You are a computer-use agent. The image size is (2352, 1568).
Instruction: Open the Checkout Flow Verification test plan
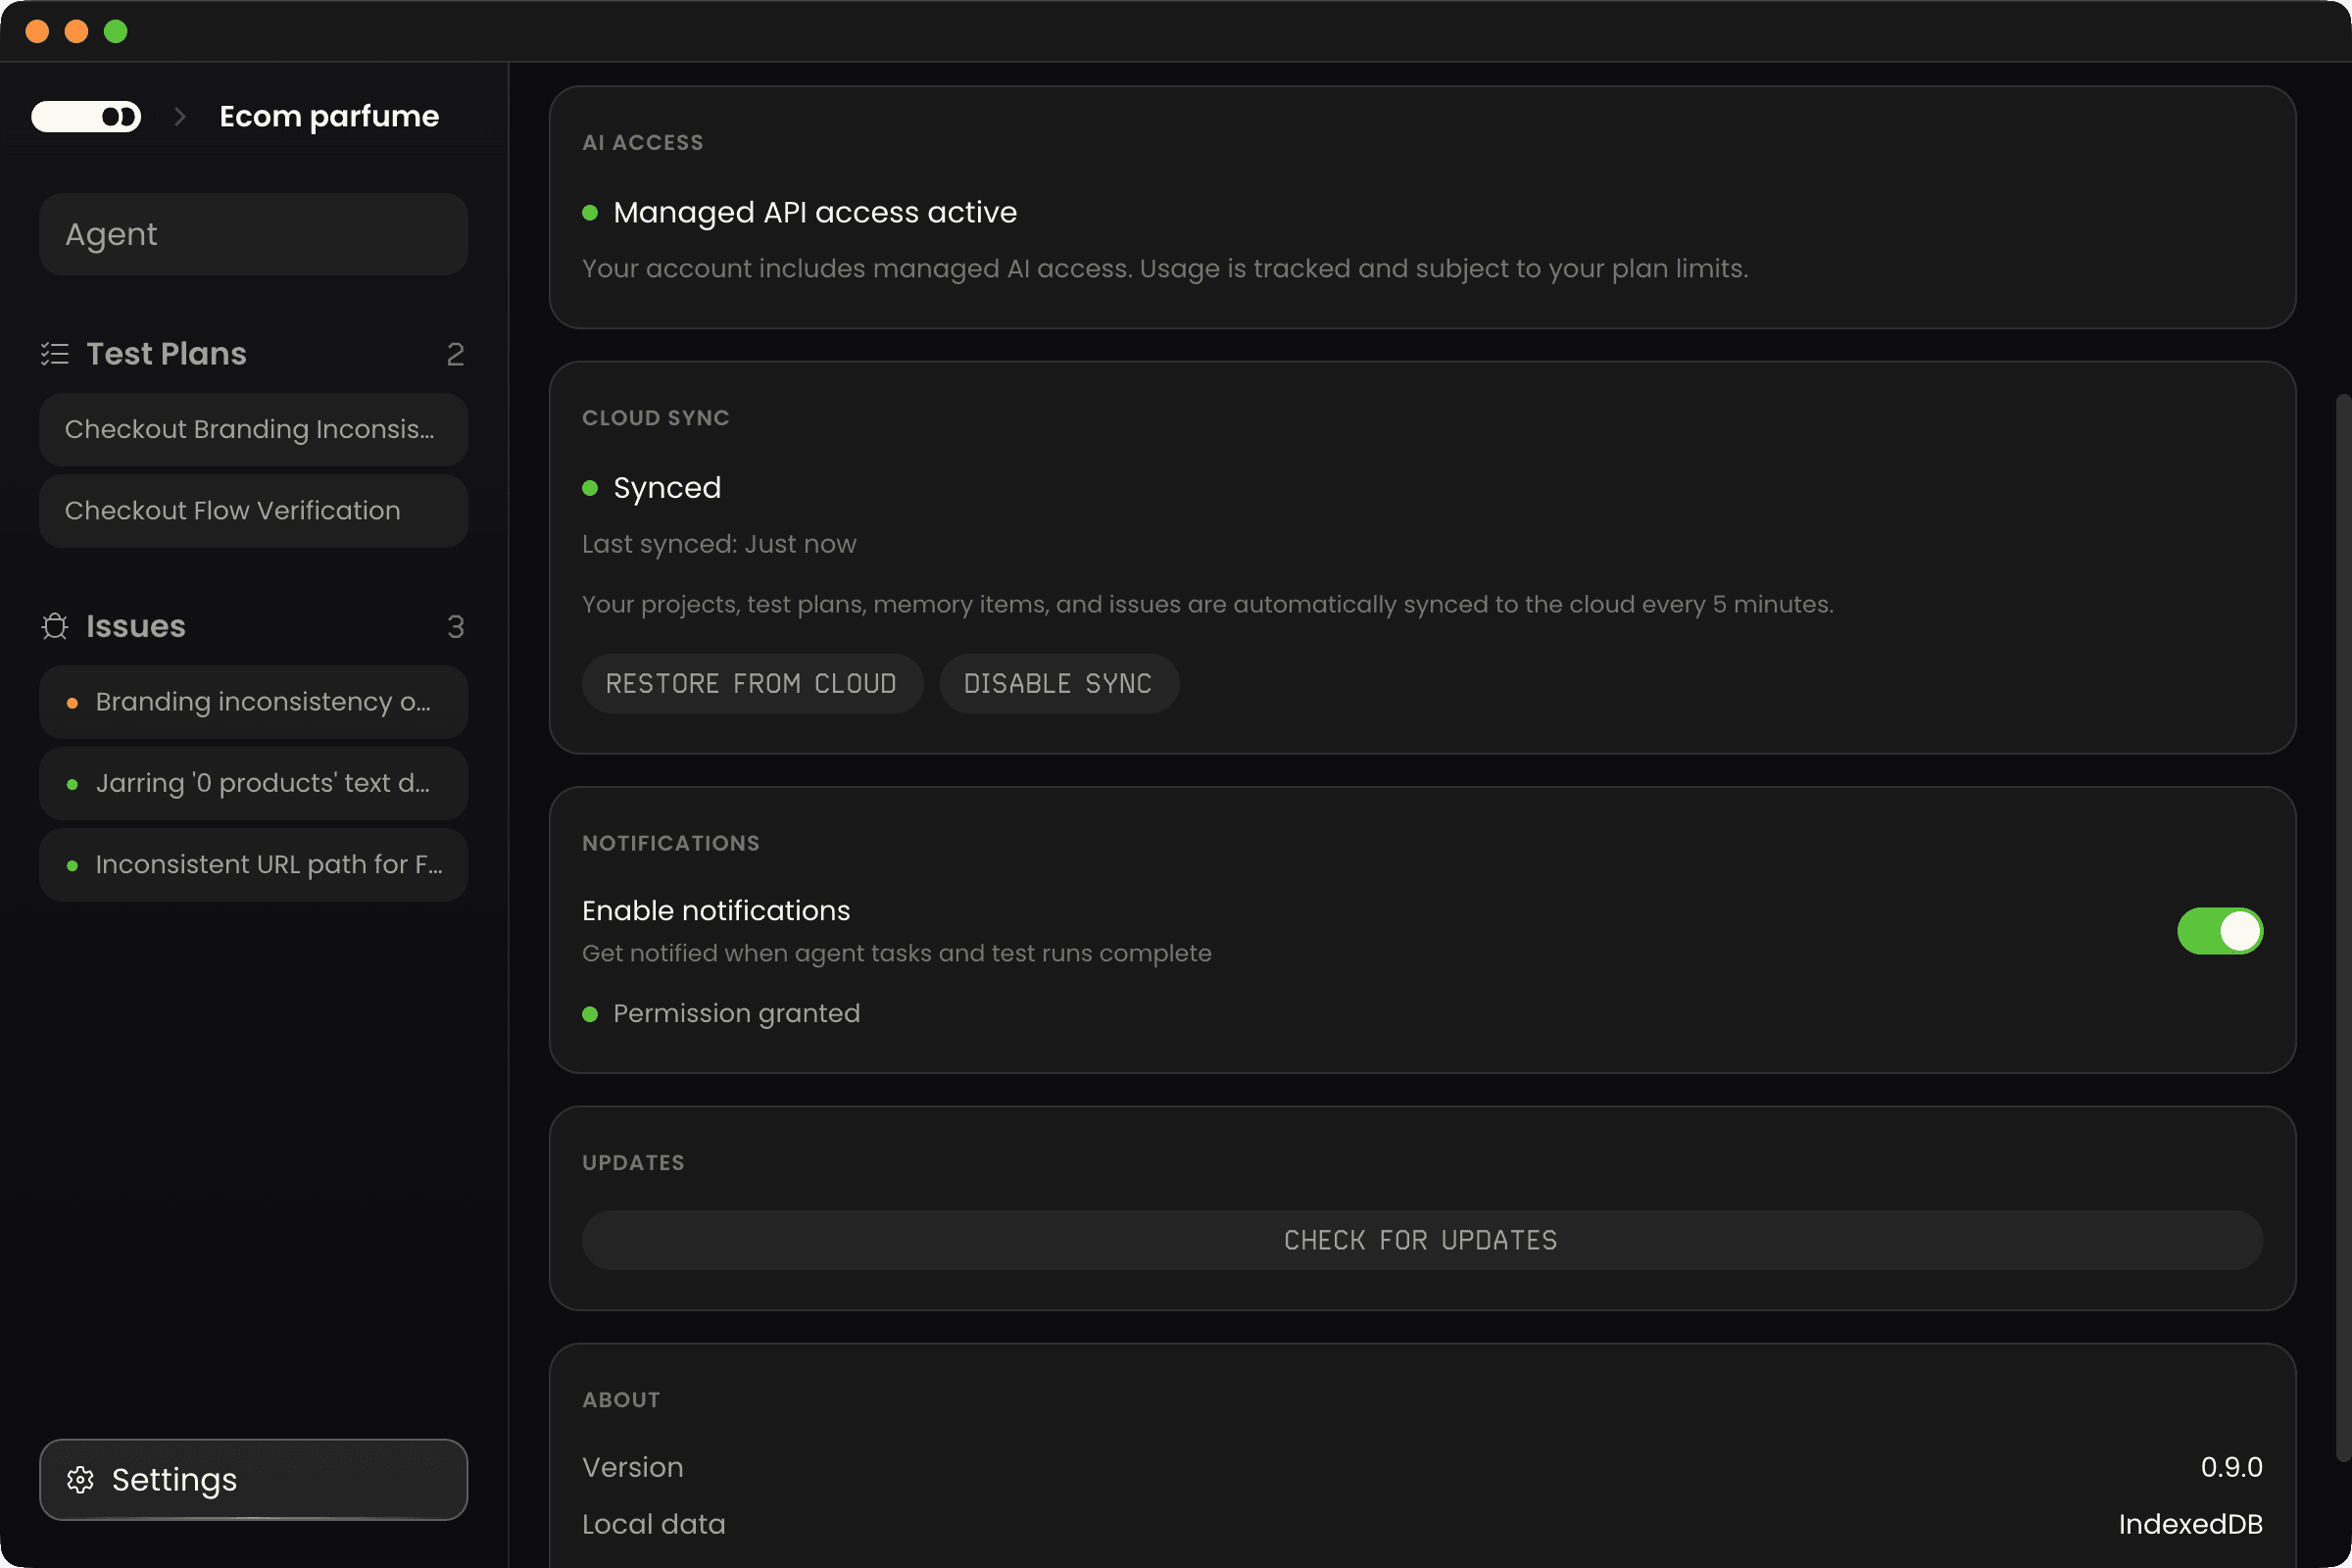pos(253,511)
